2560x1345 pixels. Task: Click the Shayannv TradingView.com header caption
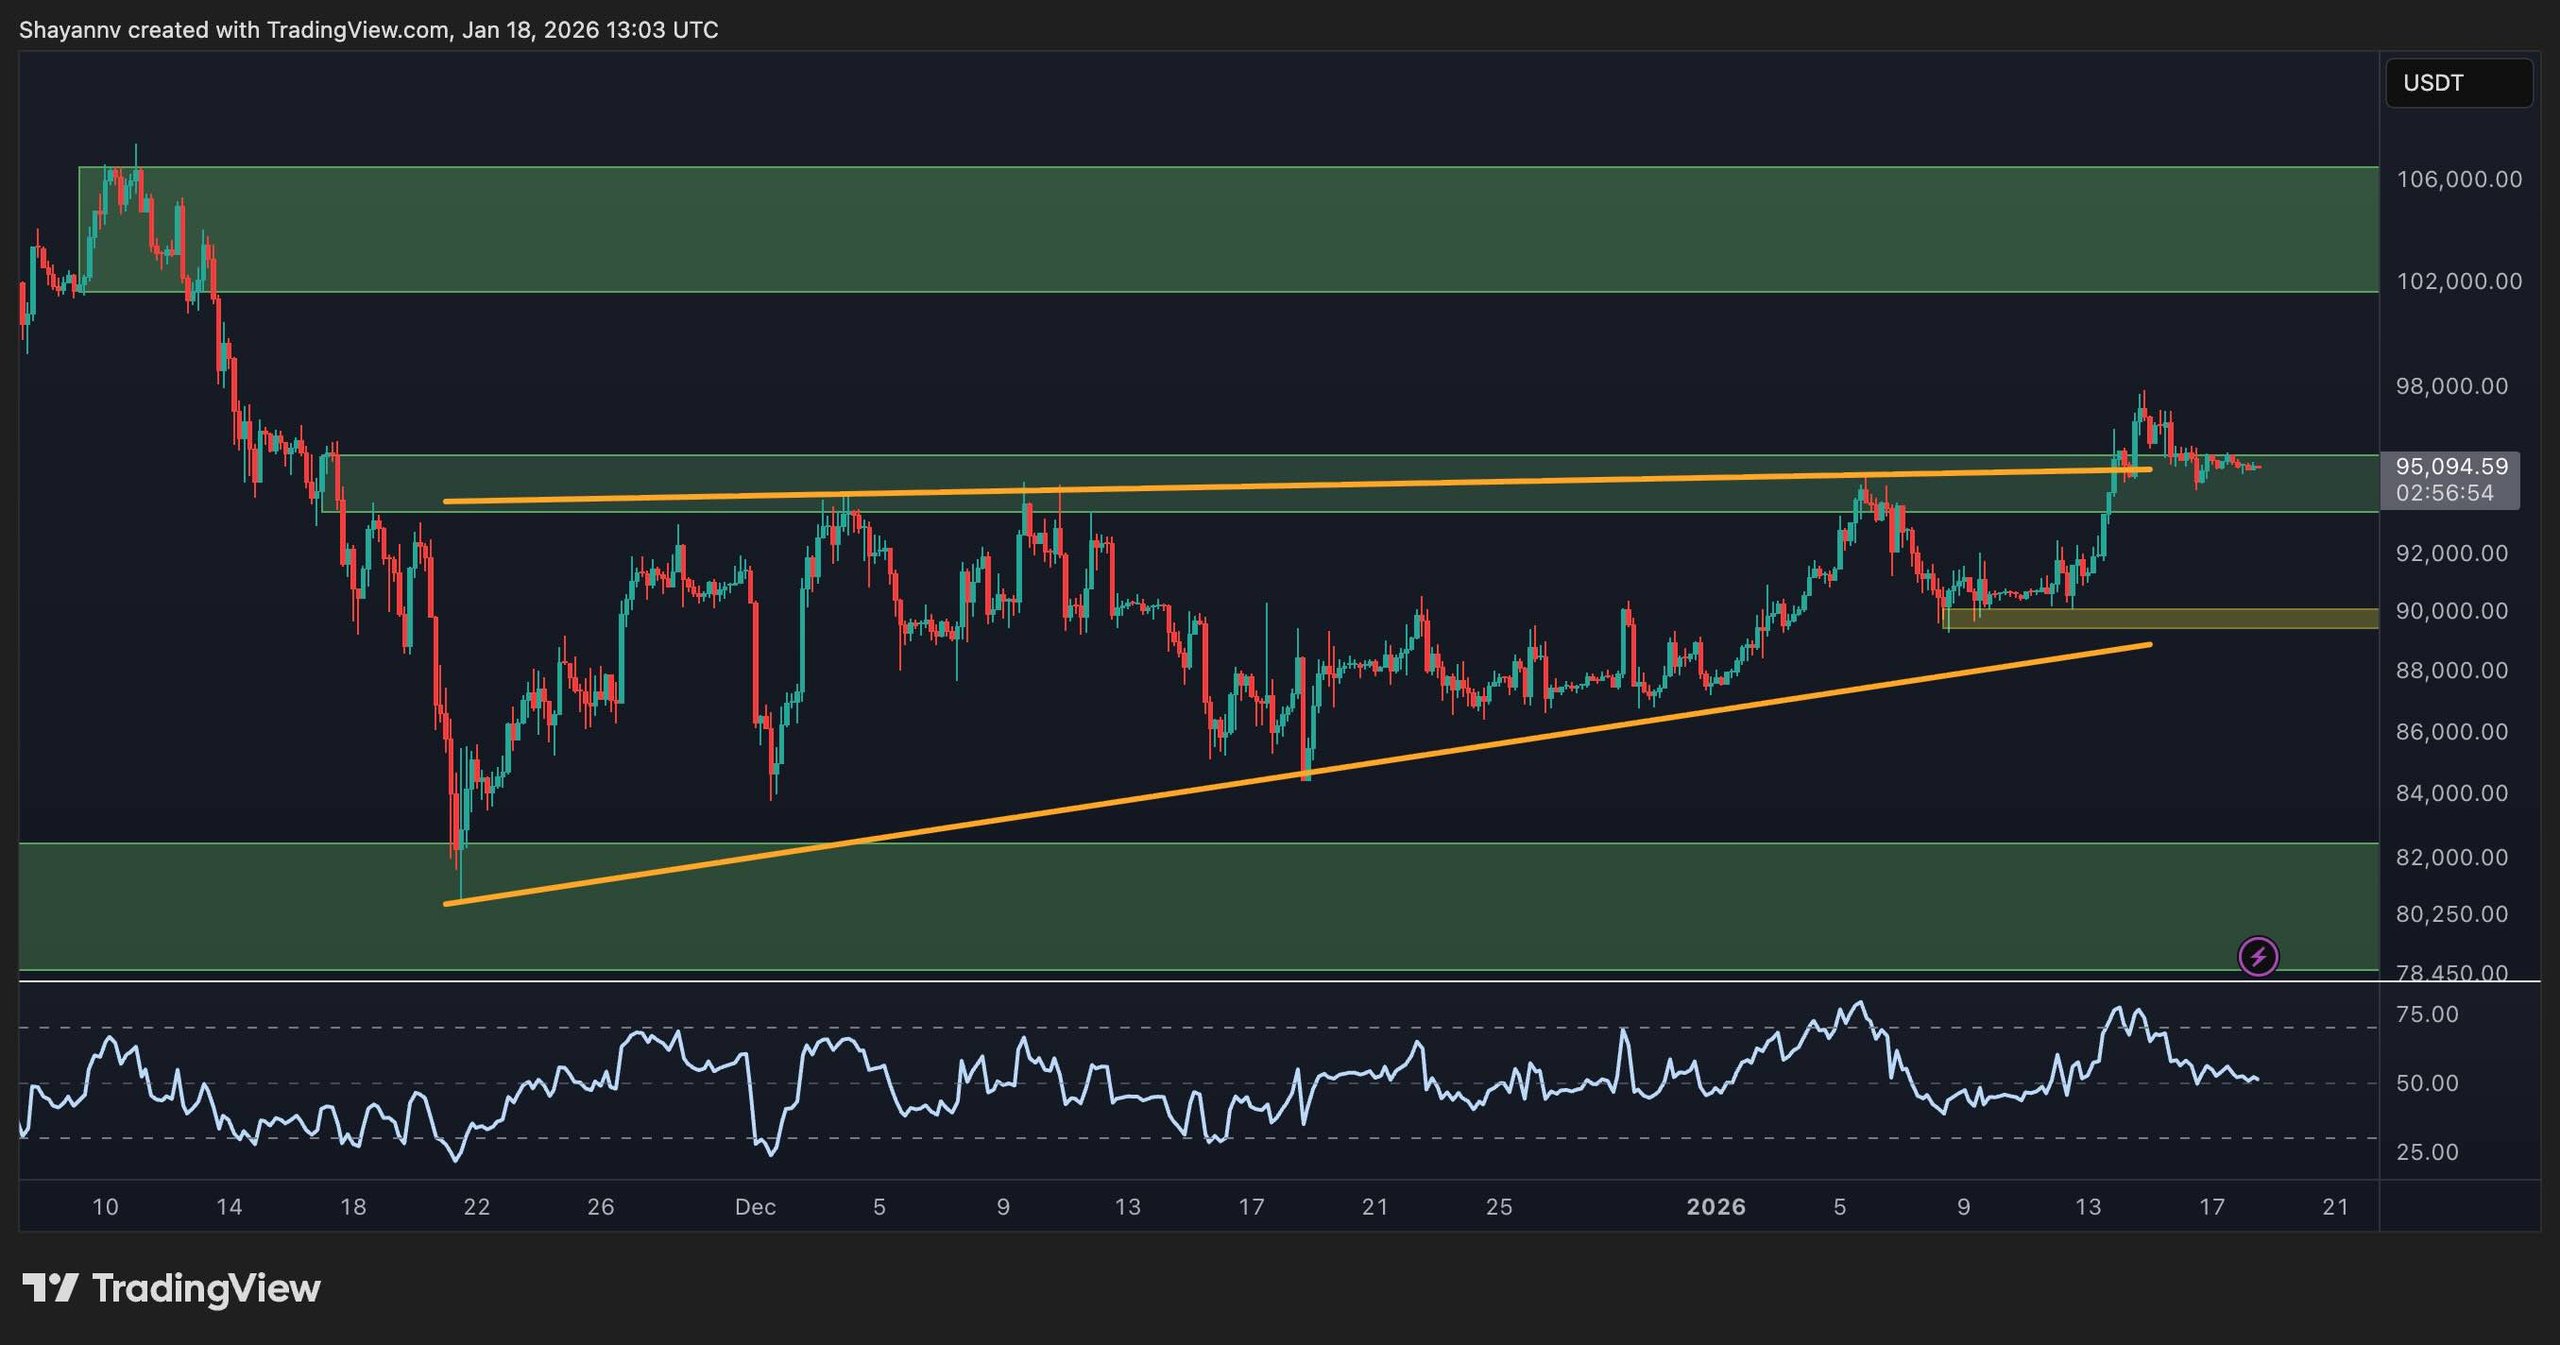(x=368, y=30)
